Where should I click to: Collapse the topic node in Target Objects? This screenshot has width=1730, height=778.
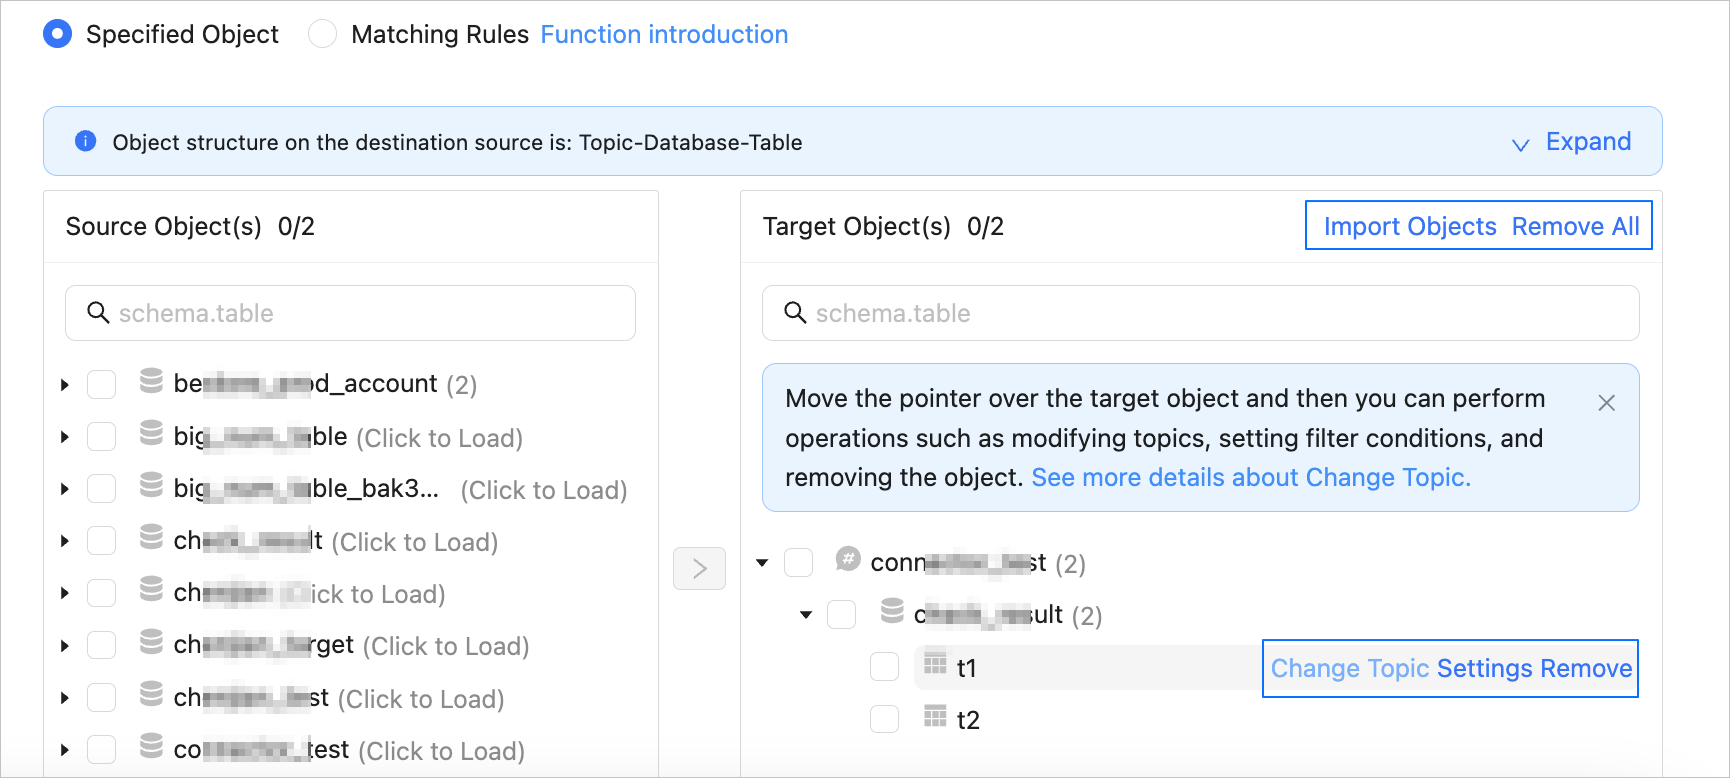coord(762,563)
